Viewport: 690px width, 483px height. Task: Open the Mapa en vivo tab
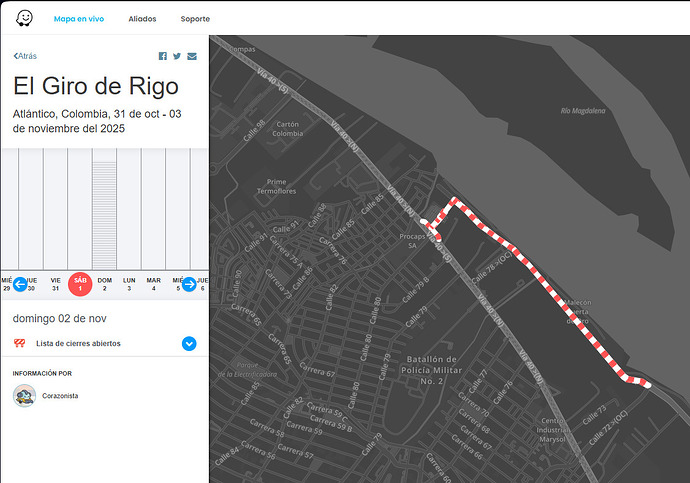pyautogui.click(x=81, y=19)
